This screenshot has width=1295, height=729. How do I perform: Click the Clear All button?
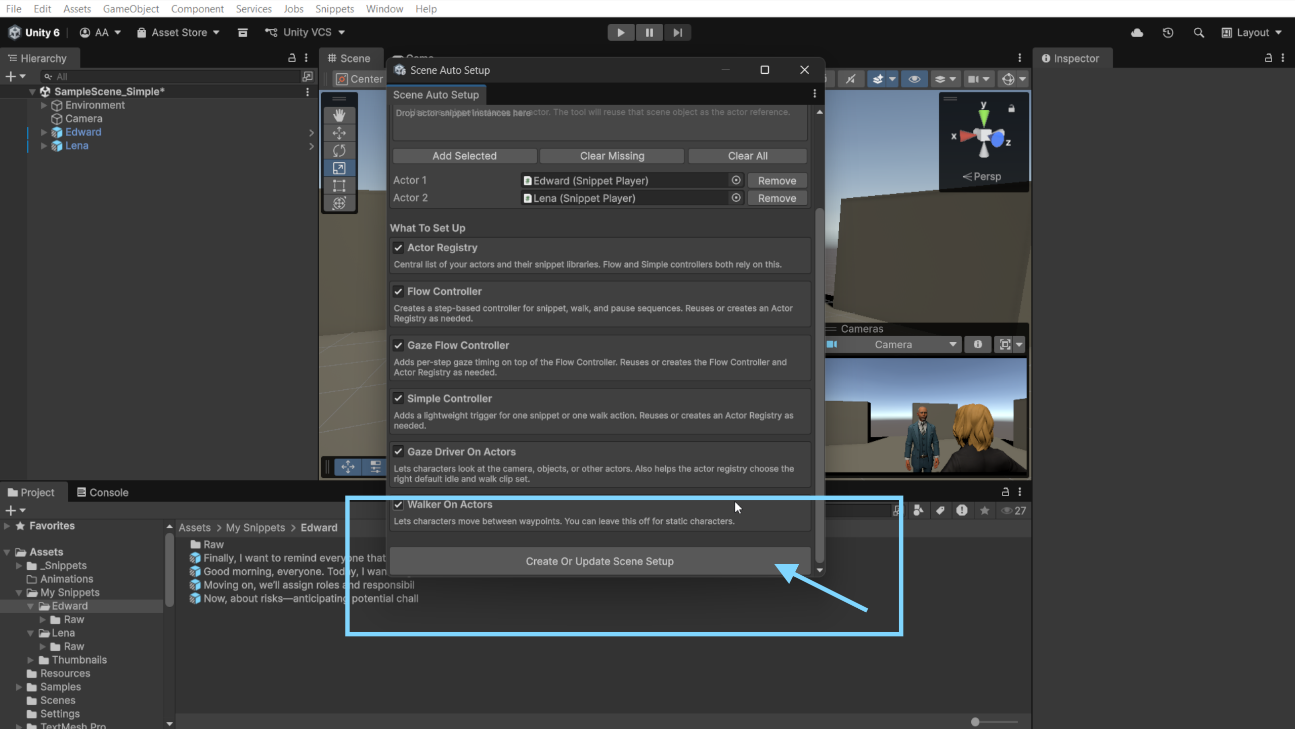pos(748,156)
